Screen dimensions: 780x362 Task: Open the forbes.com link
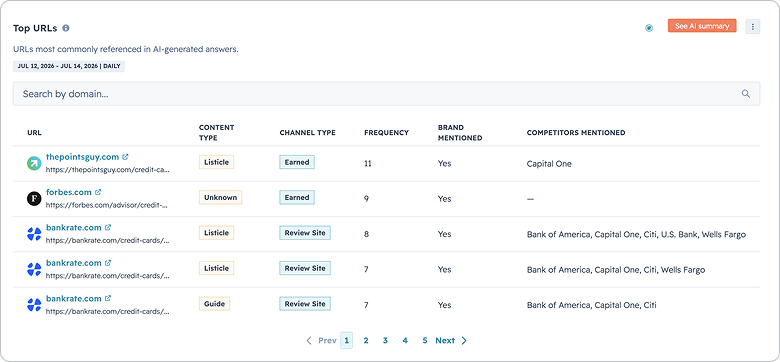pyautogui.click(x=69, y=192)
